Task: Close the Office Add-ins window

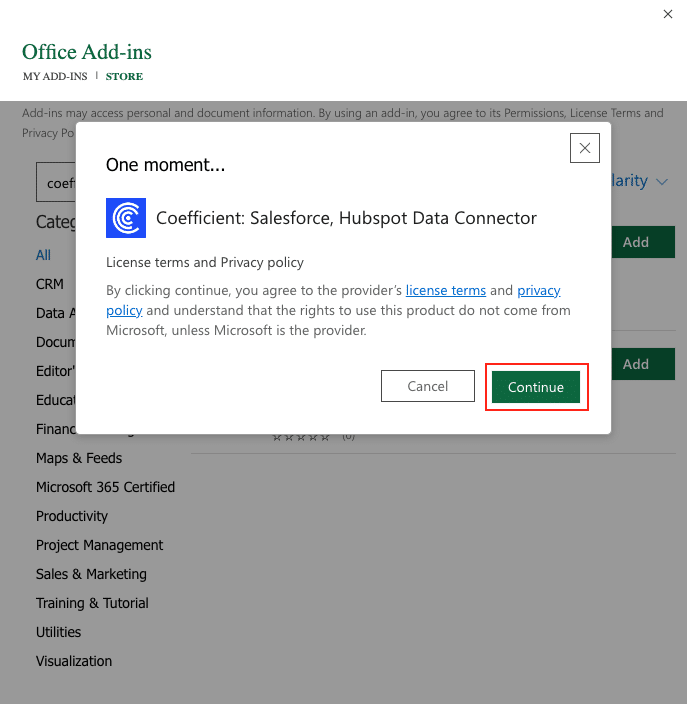Action: [668, 14]
